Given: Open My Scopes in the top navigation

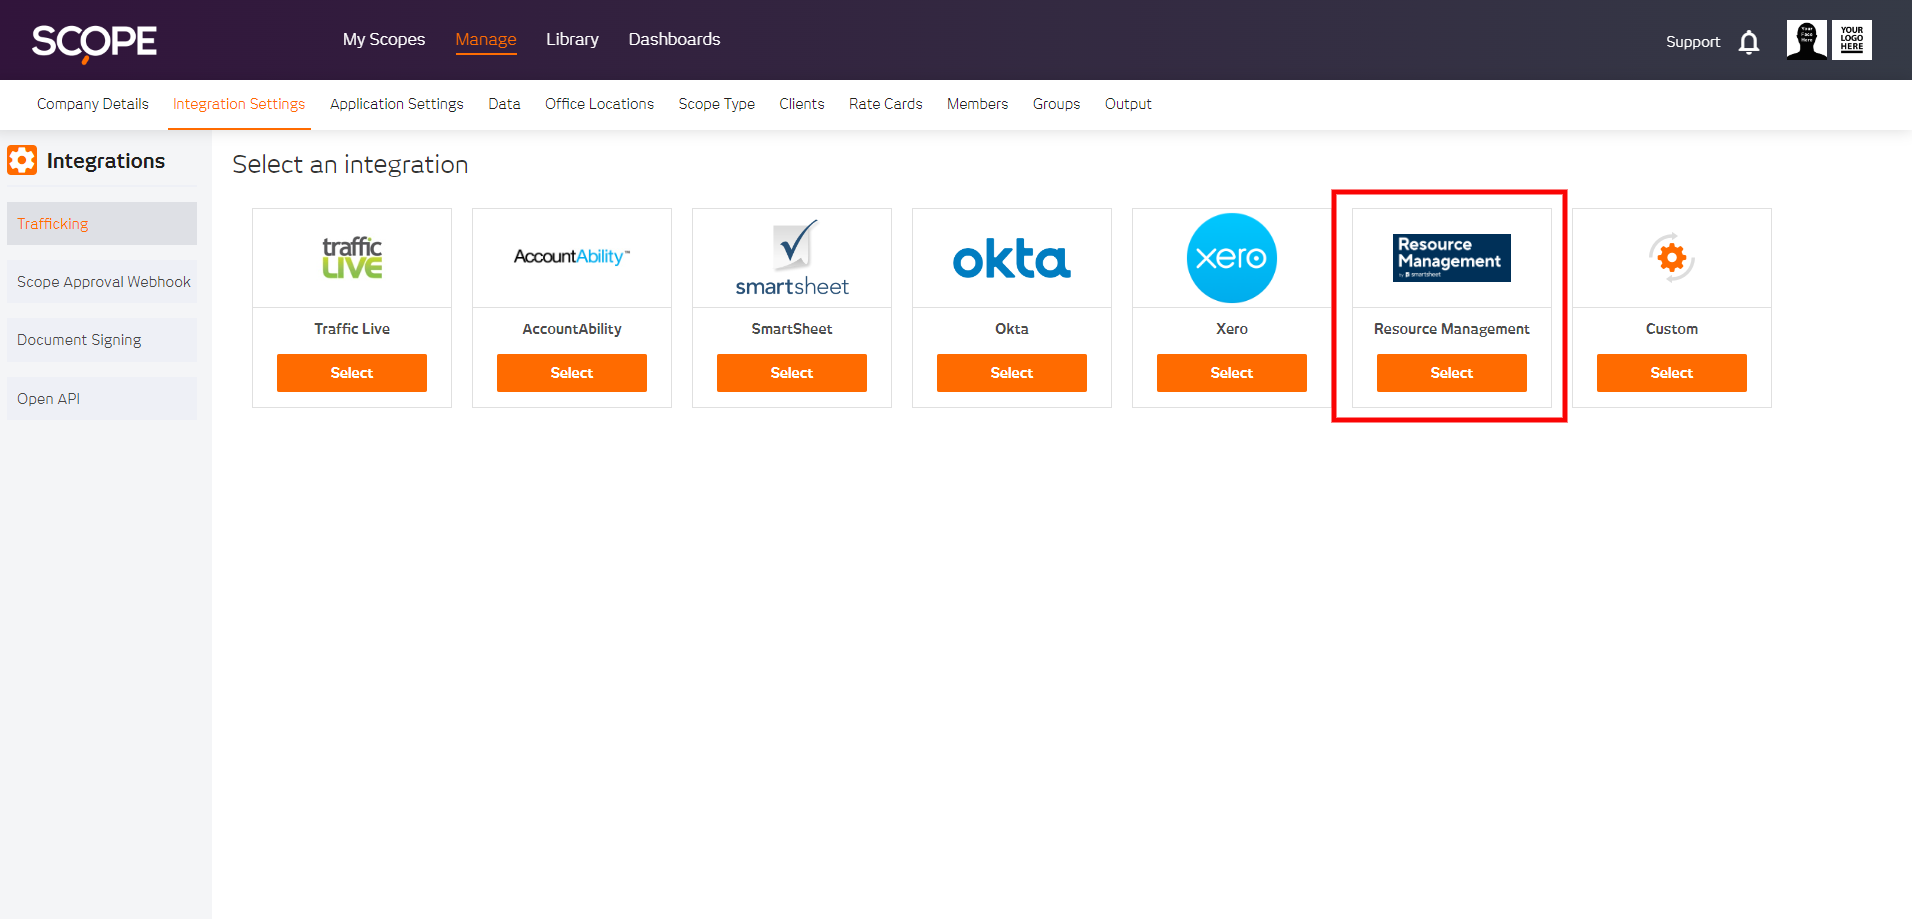Looking at the screenshot, I should click(384, 39).
